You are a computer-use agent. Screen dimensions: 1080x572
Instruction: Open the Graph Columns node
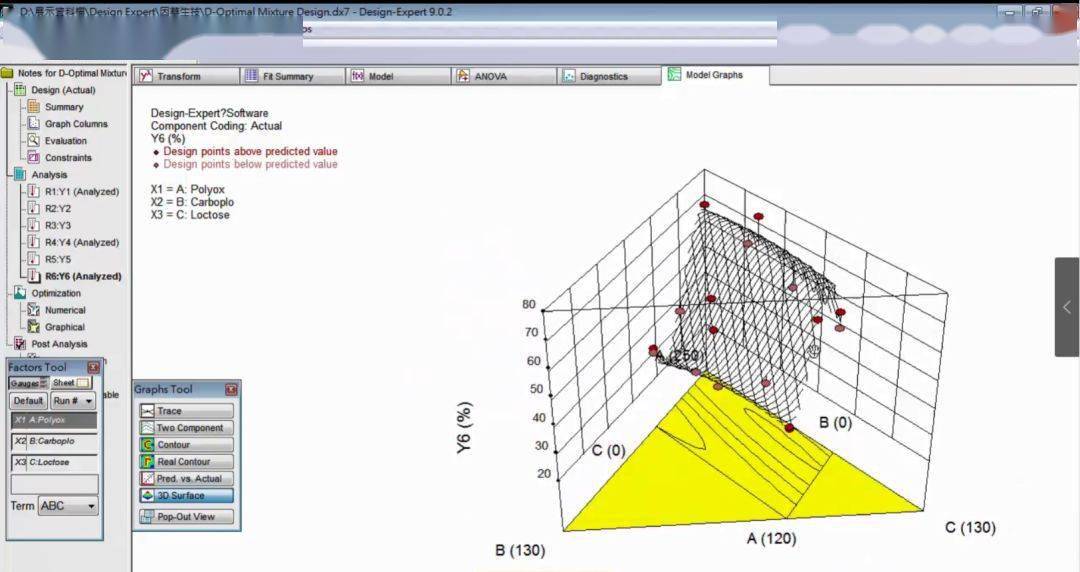tap(75, 124)
